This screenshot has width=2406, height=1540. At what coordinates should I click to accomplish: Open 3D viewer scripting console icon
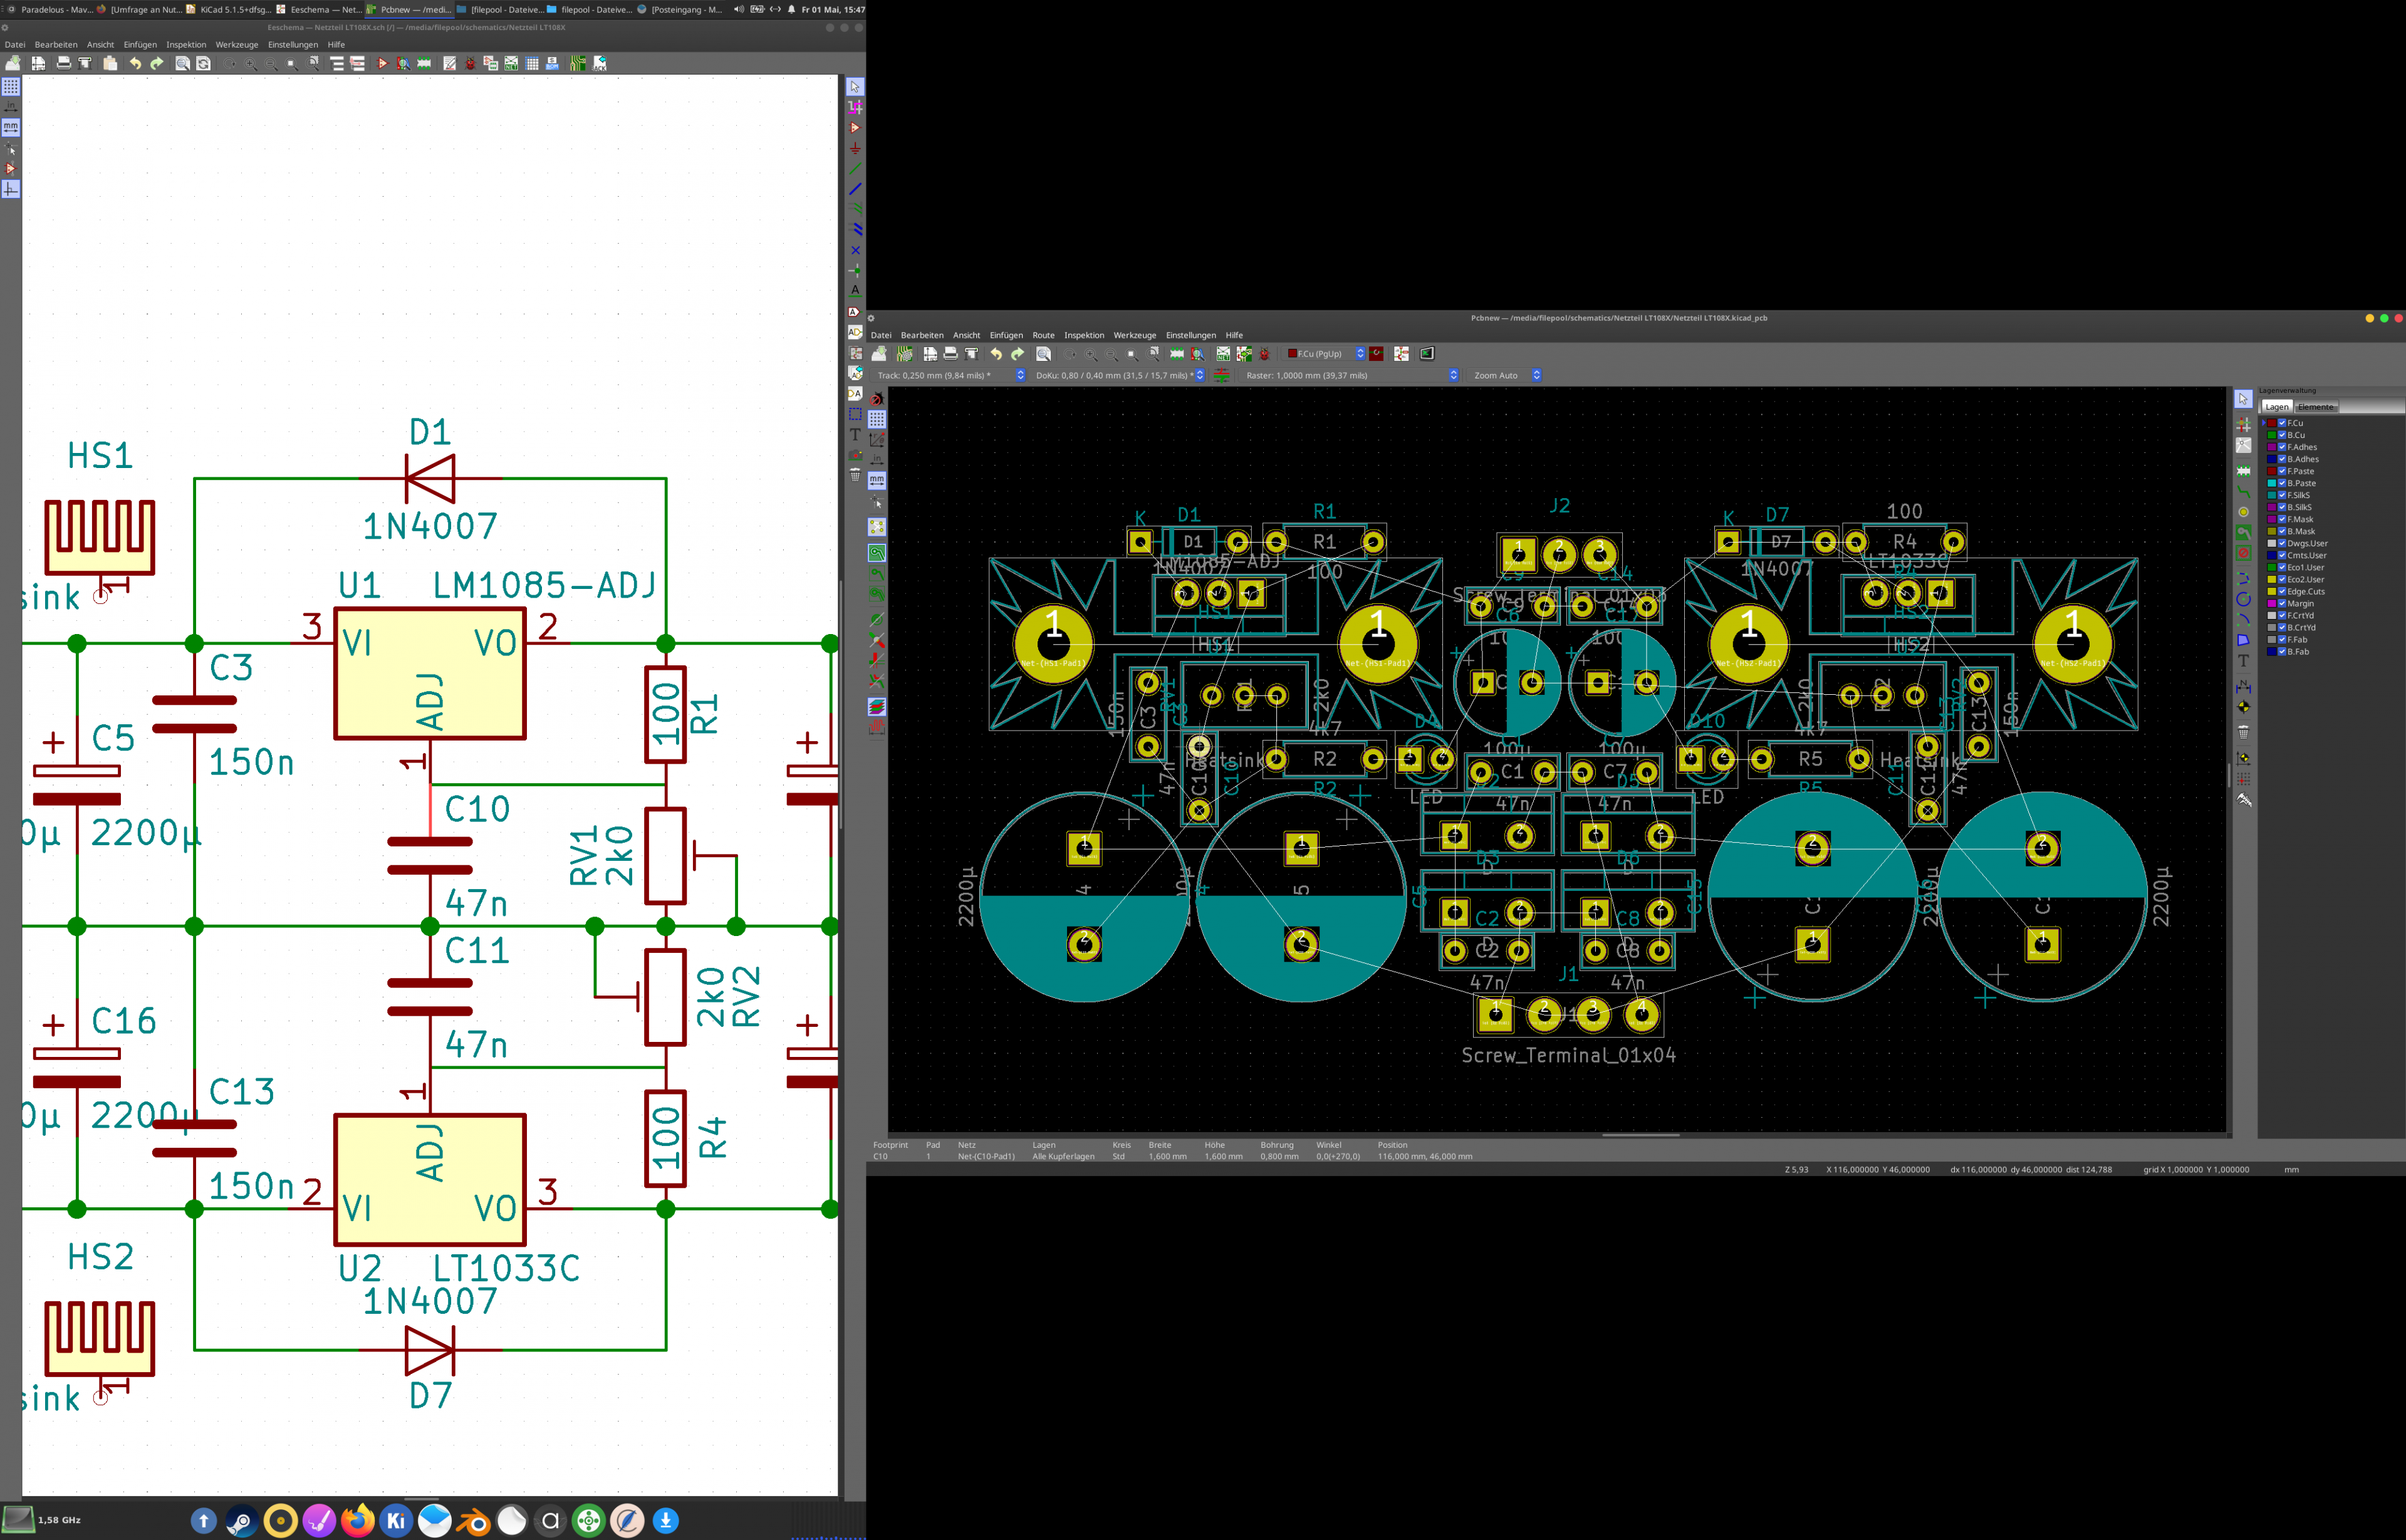point(1427,354)
